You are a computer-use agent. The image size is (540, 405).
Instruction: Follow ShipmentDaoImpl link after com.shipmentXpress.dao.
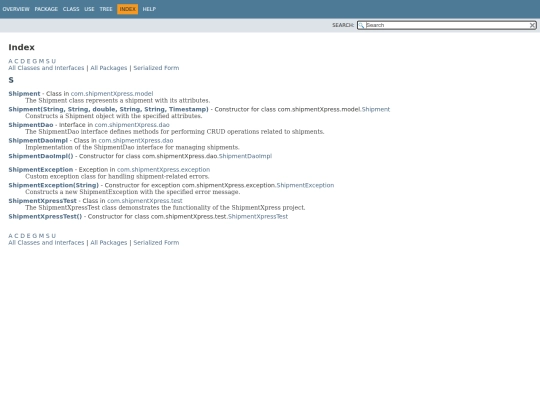click(246, 156)
